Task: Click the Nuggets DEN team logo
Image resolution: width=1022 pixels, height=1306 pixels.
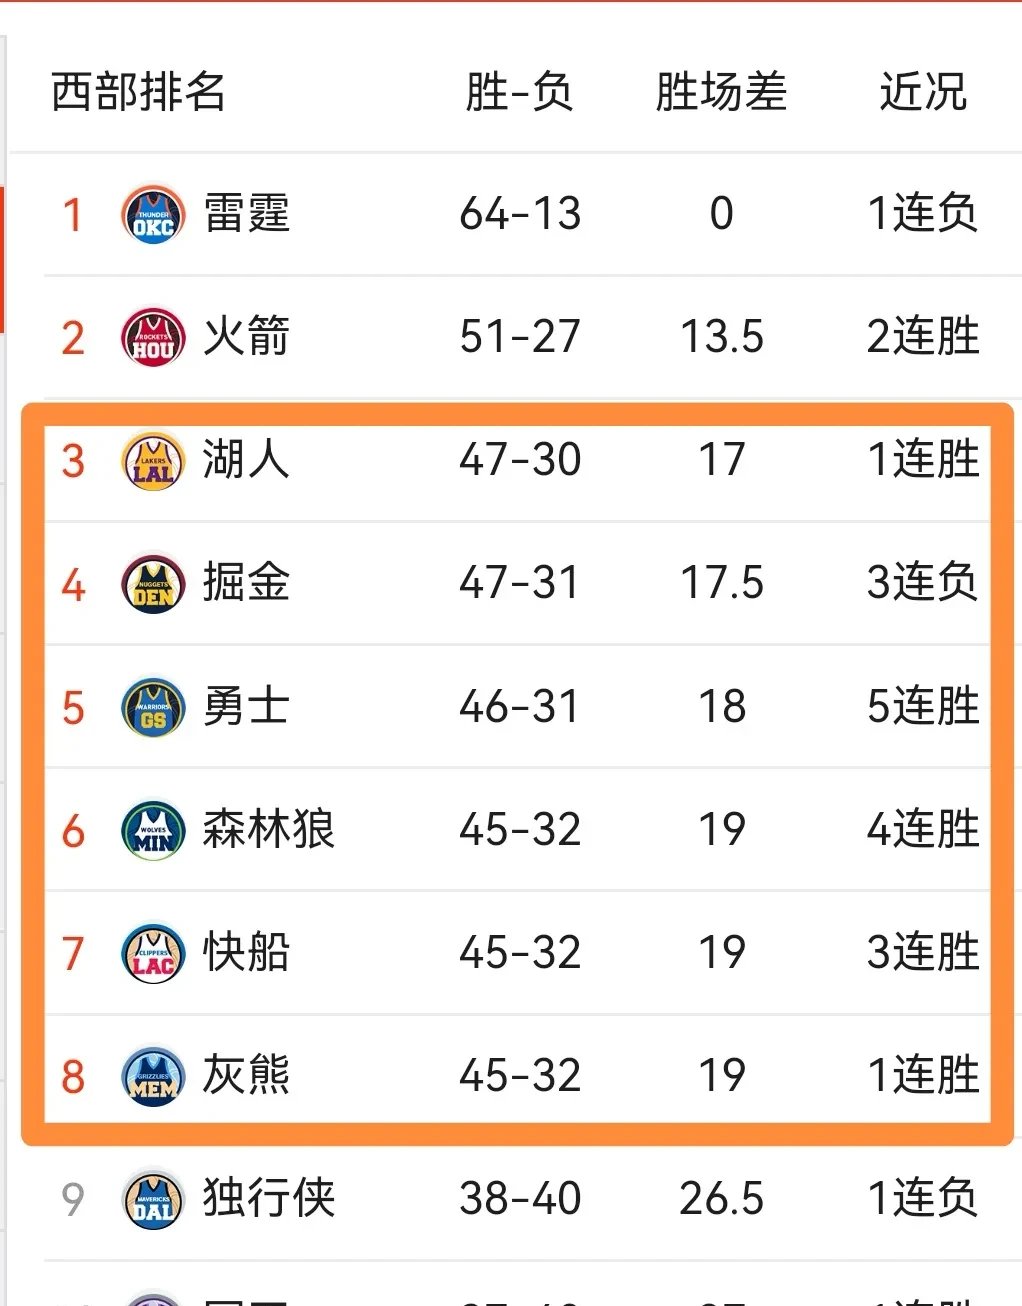Action: point(152,583)
